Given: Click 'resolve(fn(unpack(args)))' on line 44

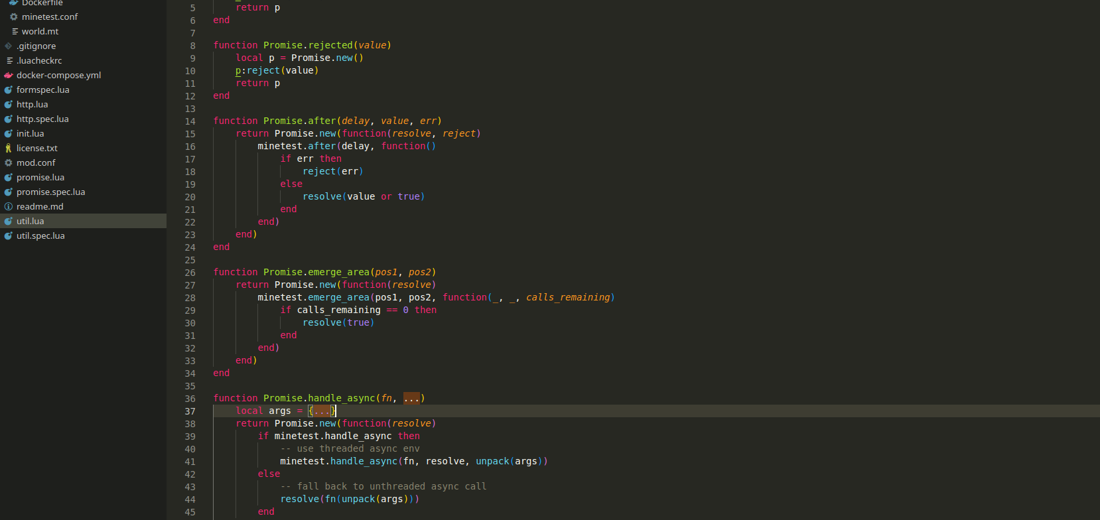Looking at the screenshot, I should 350,500.
